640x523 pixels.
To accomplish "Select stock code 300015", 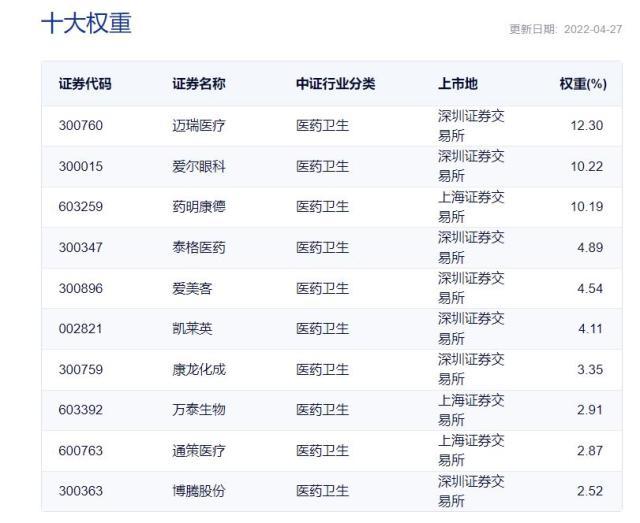I will tap(81, 167).
